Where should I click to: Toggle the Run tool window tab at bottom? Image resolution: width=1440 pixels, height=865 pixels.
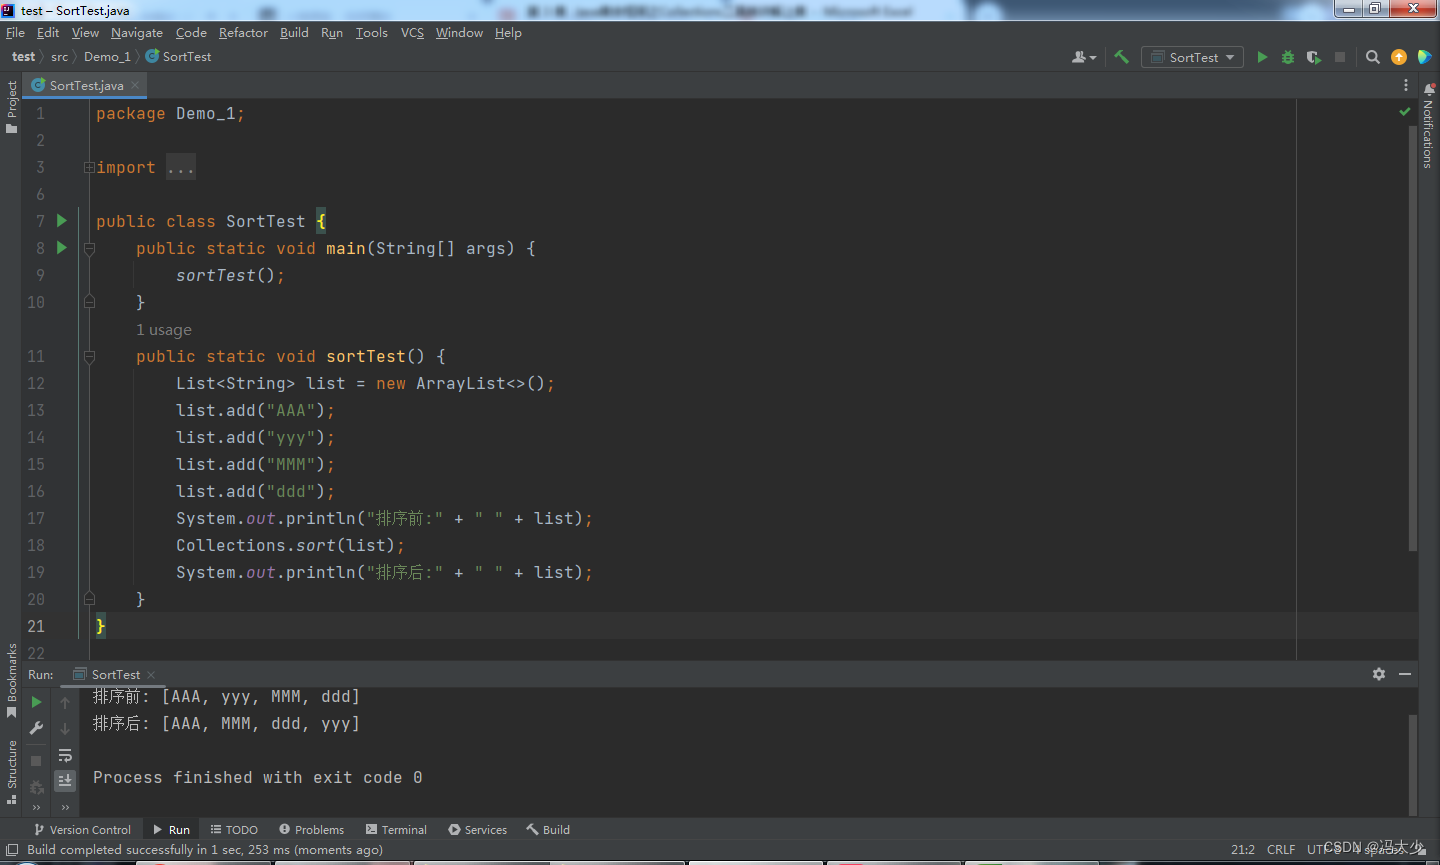pyautogui.click(x=171, y=830)
